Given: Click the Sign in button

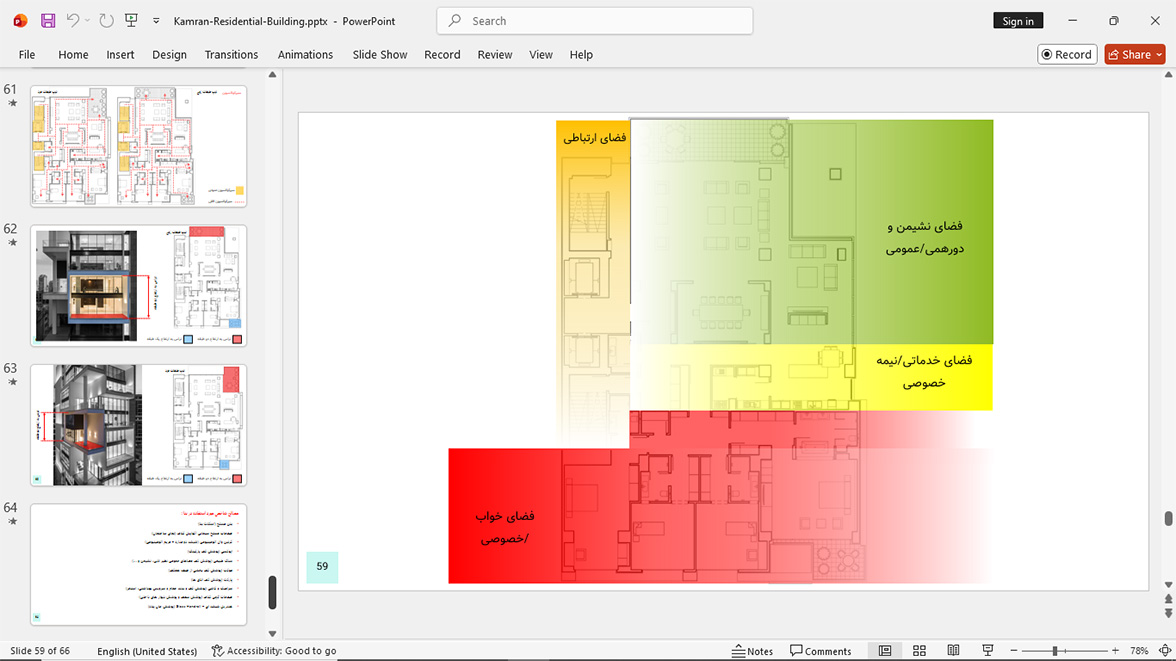Looking at the screenshot, I should [1018, 21].
